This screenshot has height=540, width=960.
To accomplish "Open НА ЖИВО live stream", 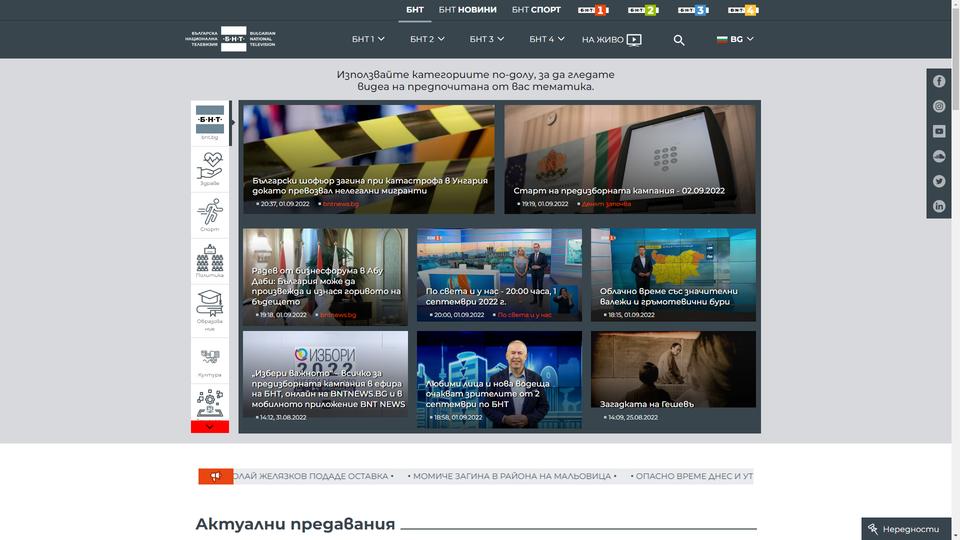I will coord(612,40).
